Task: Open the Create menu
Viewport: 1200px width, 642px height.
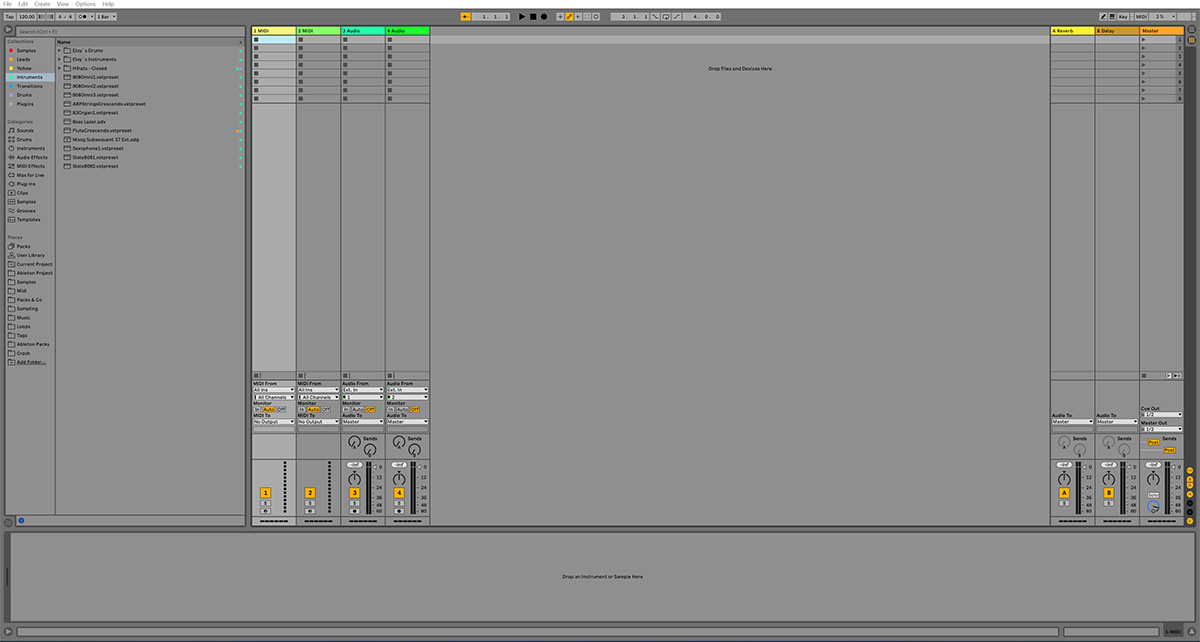Action: coord(42,4)
